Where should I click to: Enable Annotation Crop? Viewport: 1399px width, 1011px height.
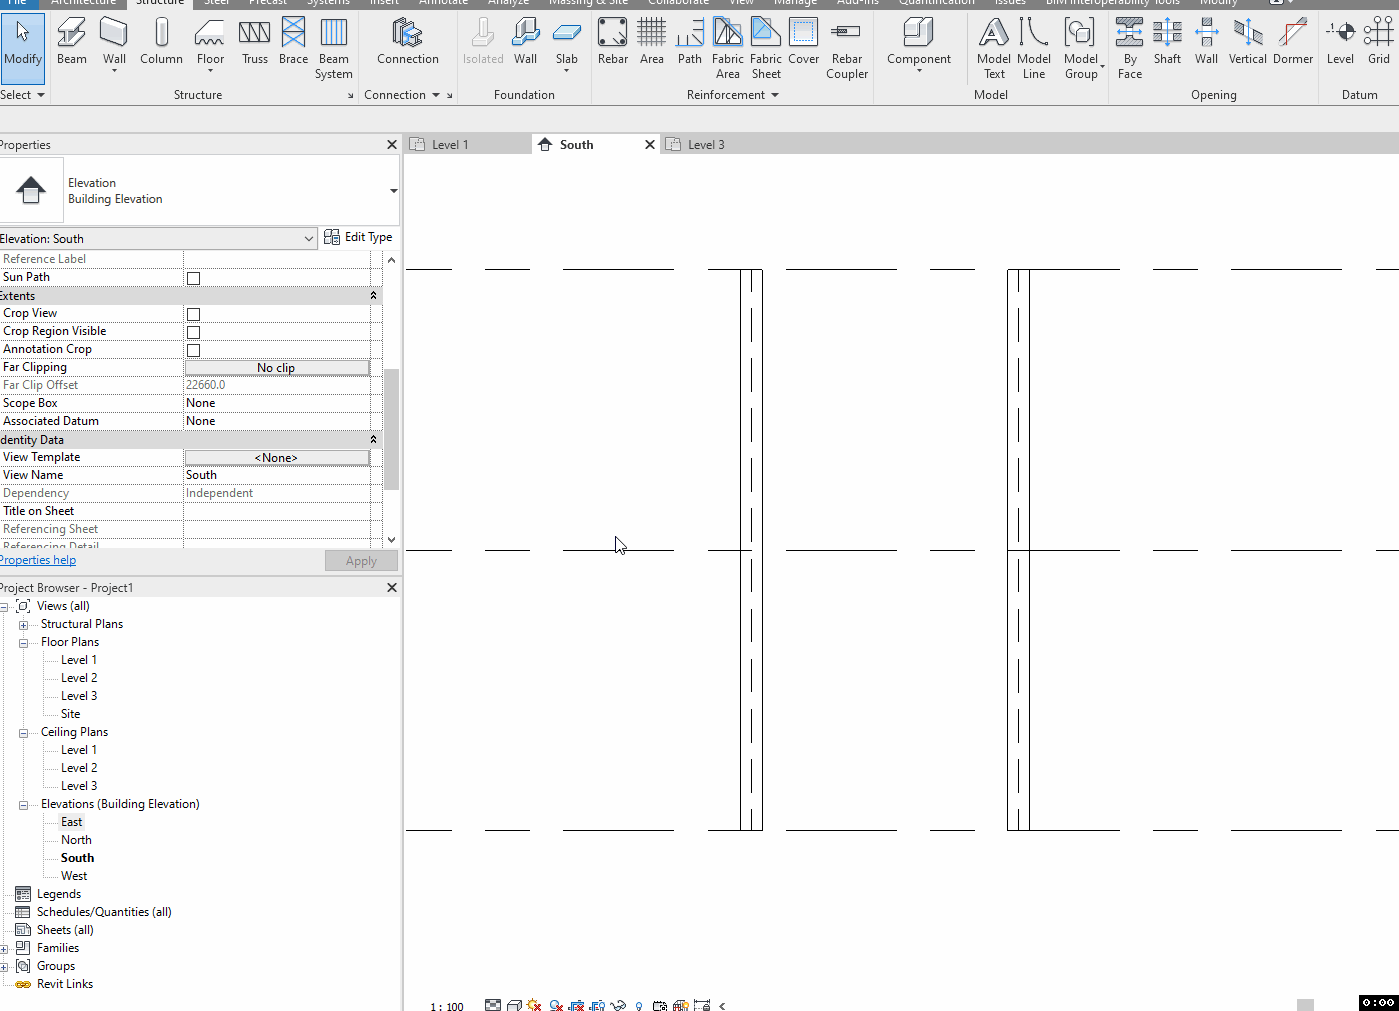(x=193, y=349)
